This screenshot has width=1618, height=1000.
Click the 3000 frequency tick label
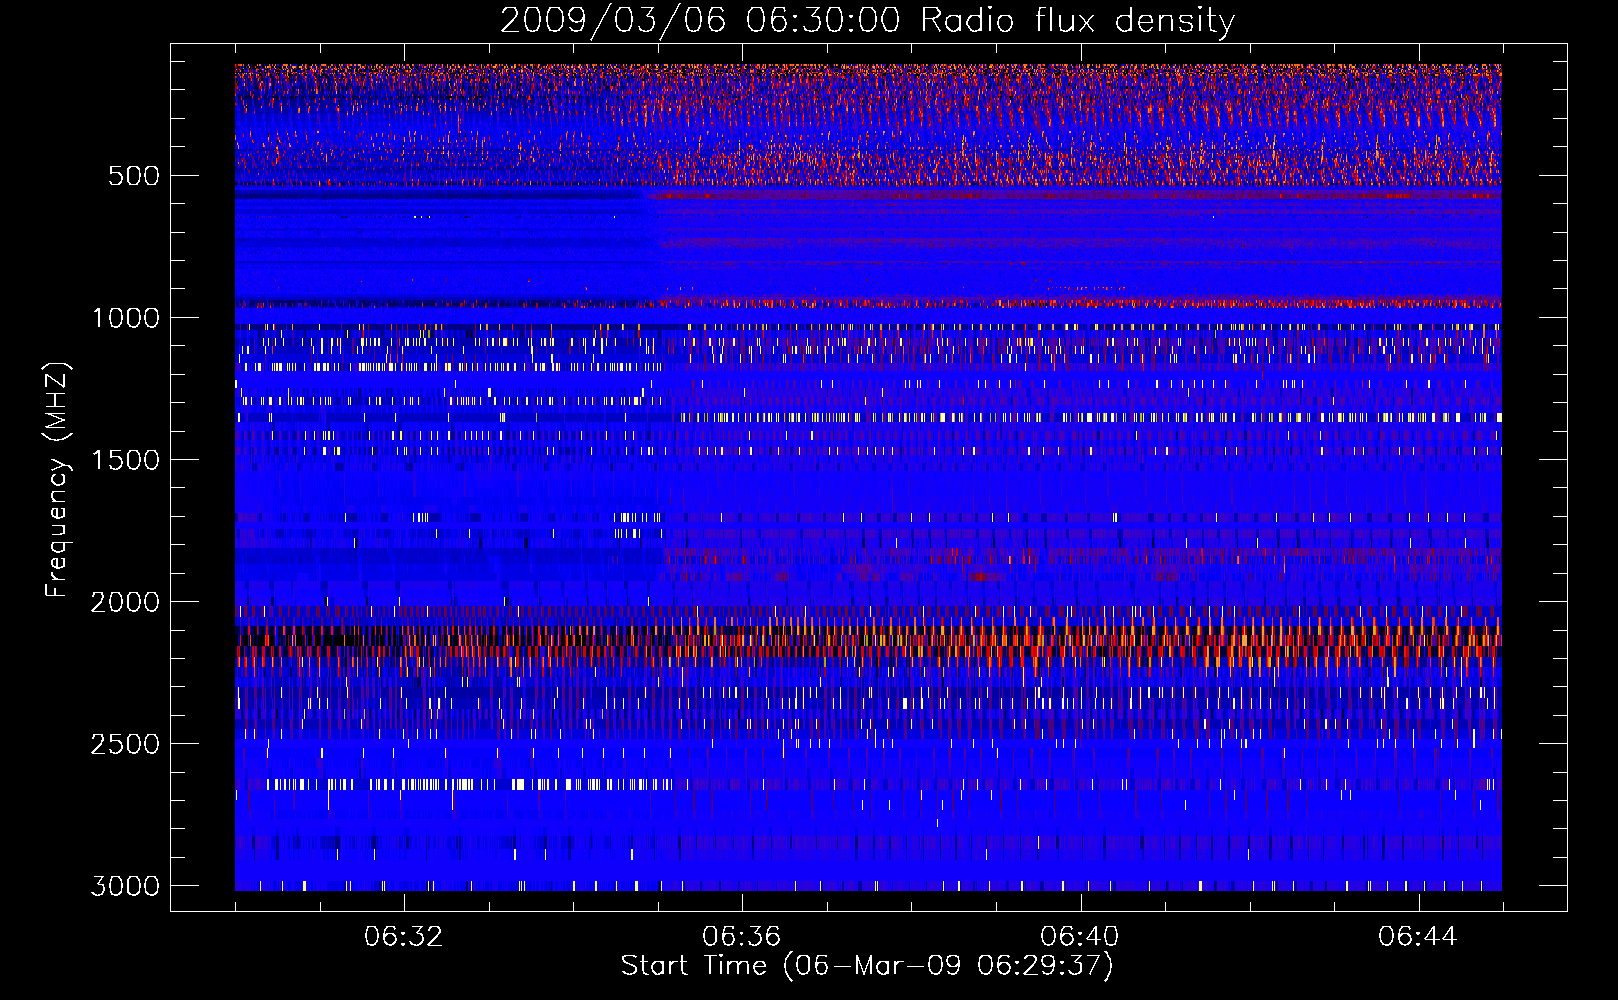pos(125,886)
